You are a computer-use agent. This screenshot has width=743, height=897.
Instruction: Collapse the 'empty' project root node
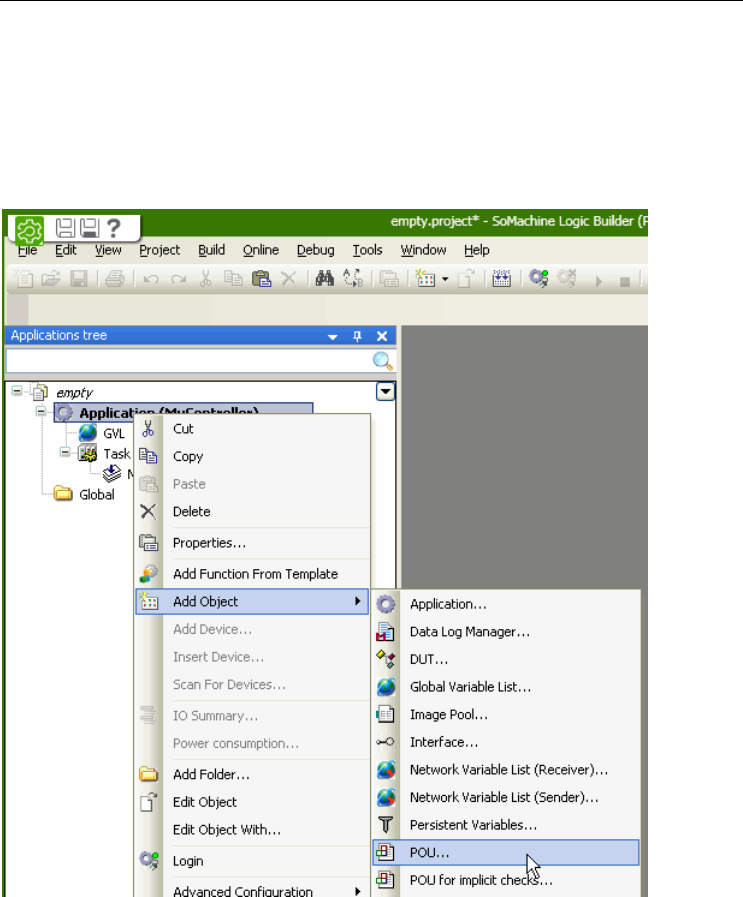tap(17, 391)
